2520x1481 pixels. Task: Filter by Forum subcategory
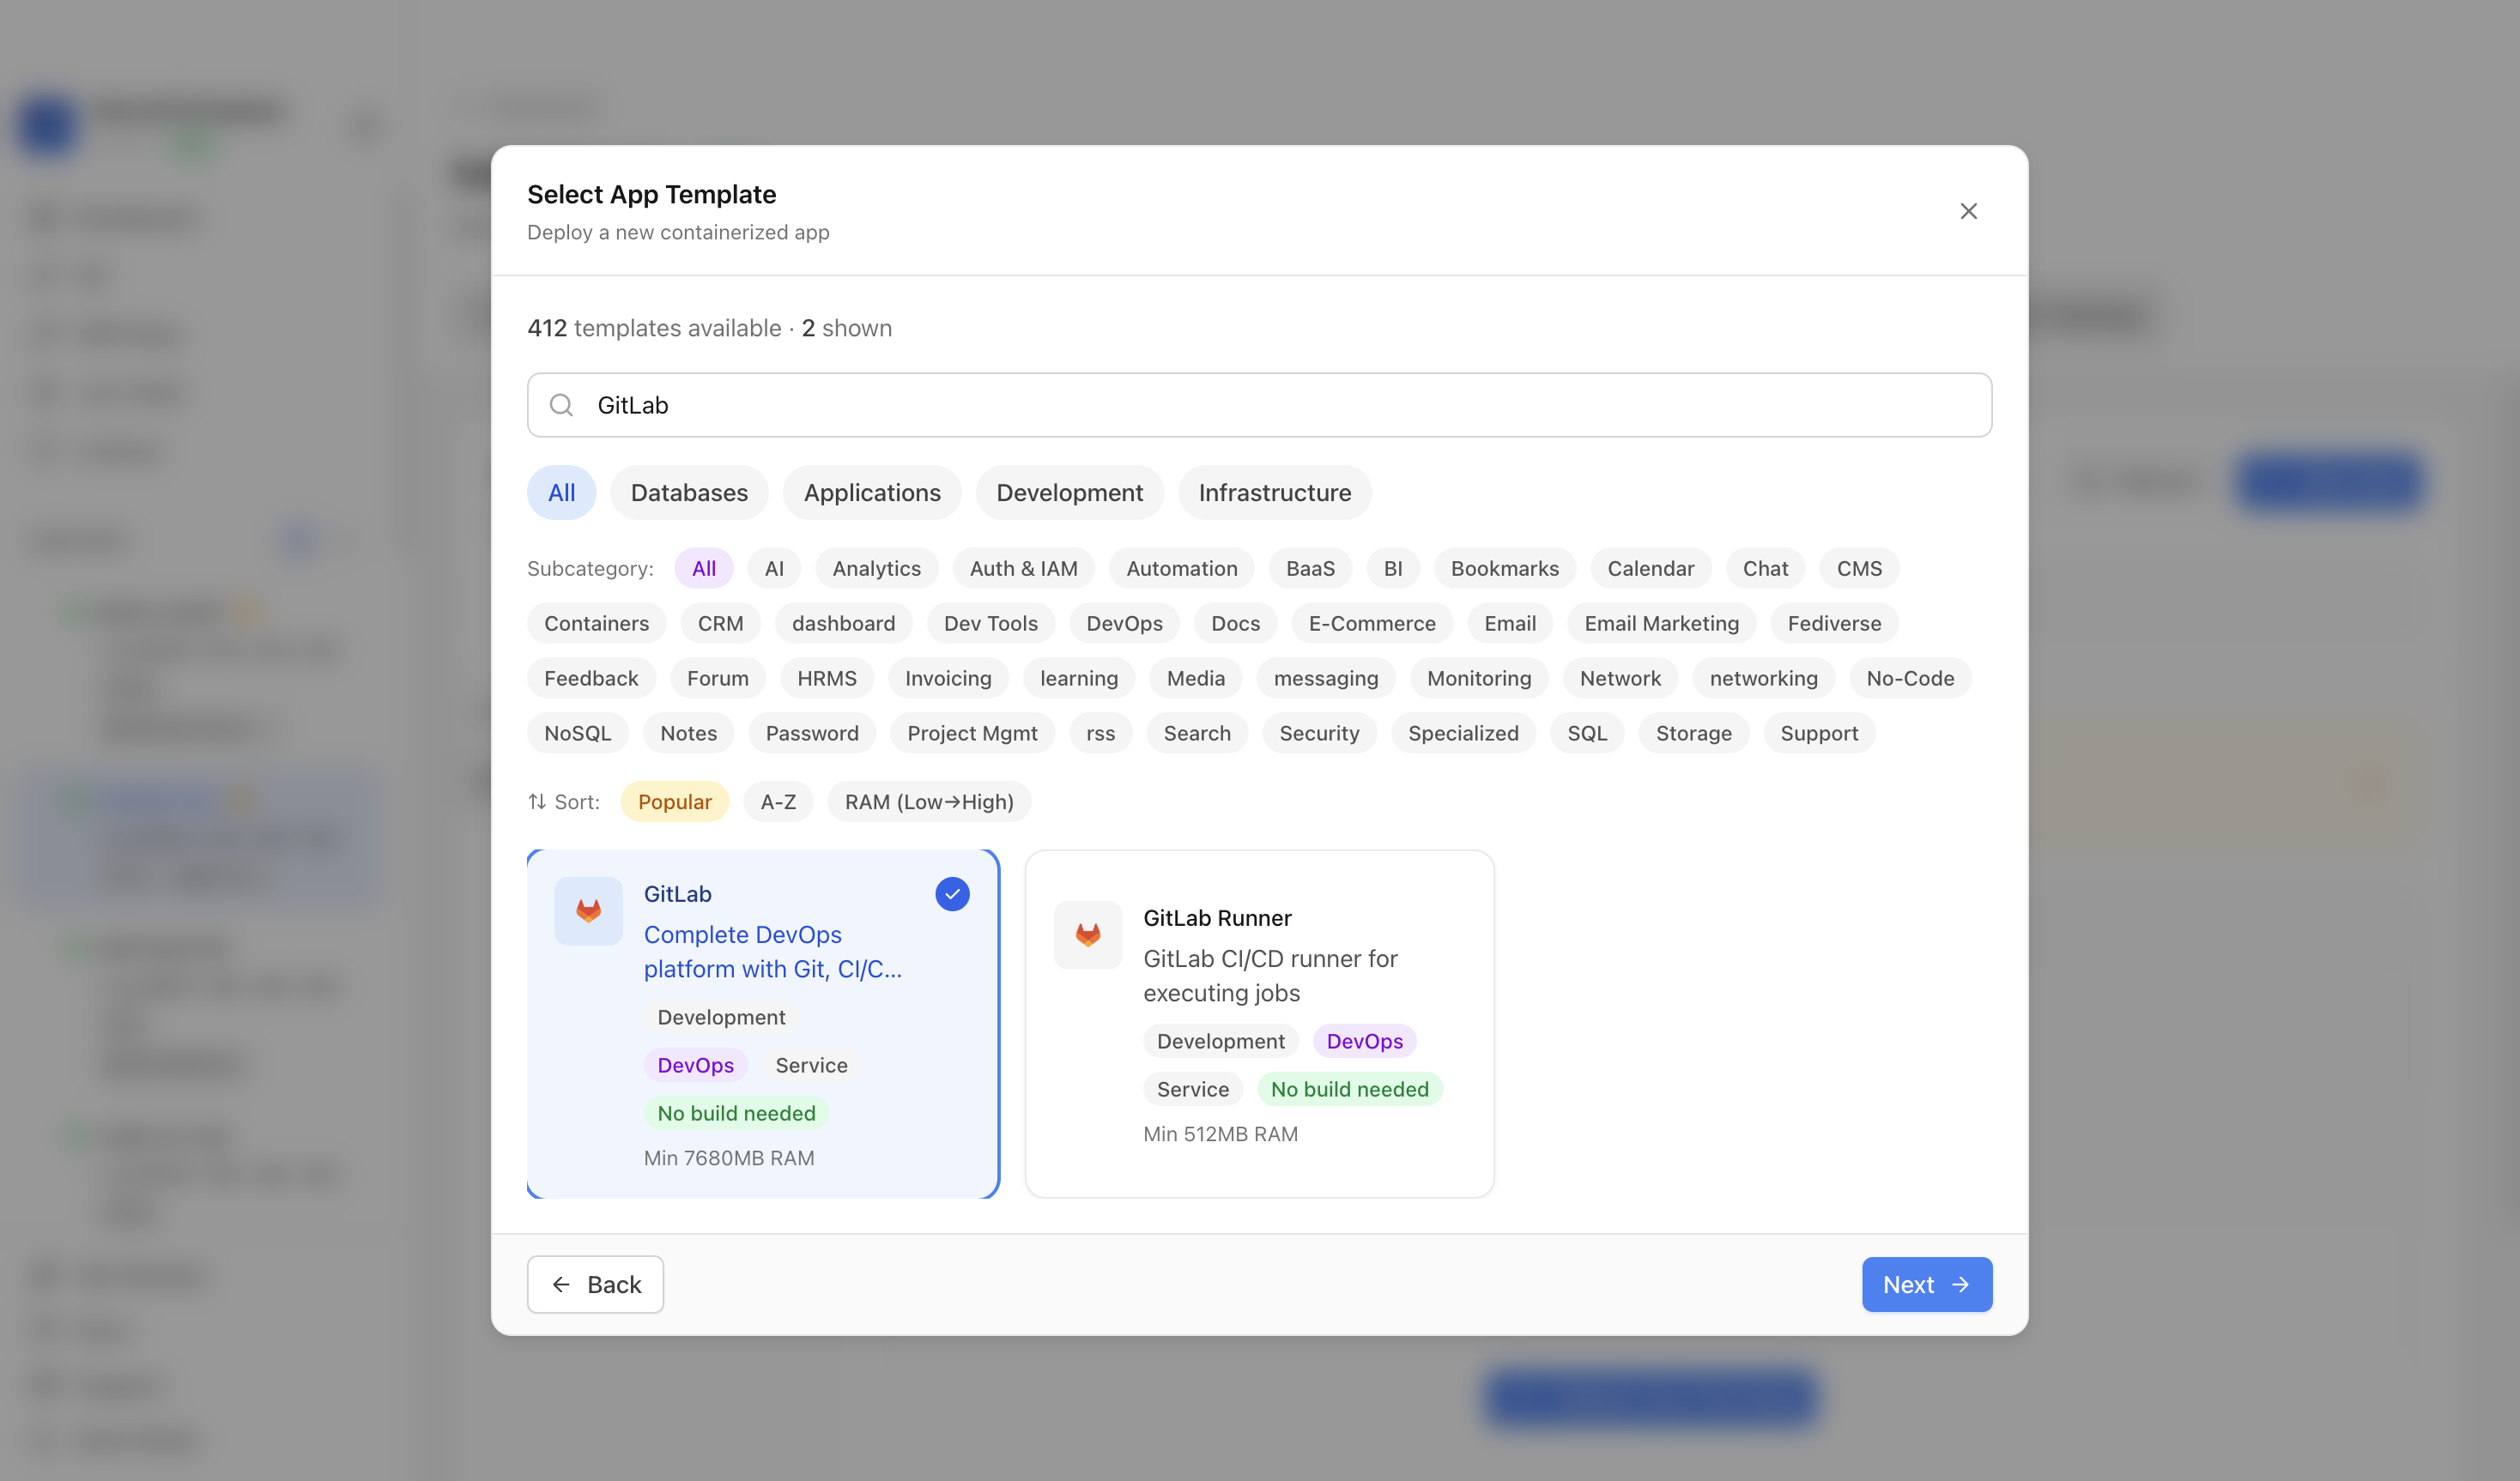(717, 678)
